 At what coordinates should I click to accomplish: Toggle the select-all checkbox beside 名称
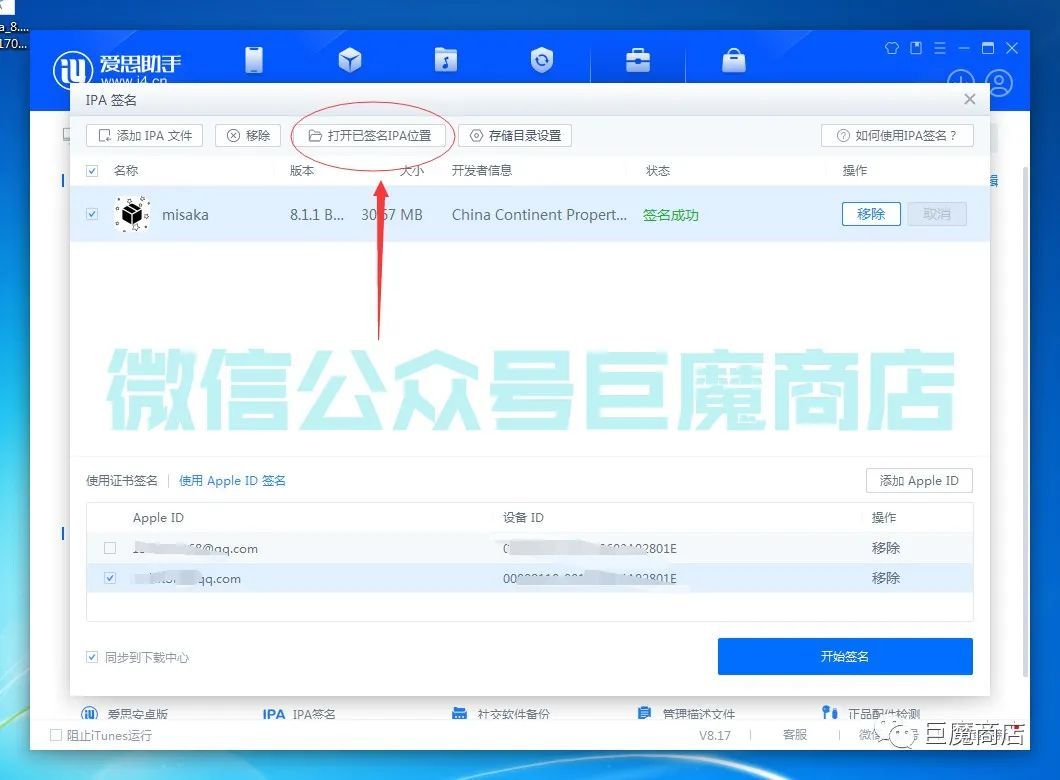(92, 171)
